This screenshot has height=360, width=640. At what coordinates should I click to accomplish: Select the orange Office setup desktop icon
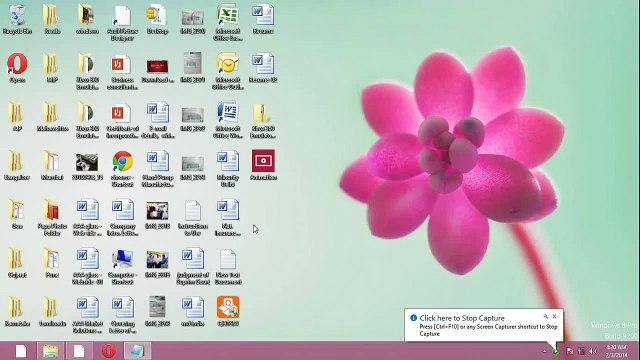(x=228, y=311)
